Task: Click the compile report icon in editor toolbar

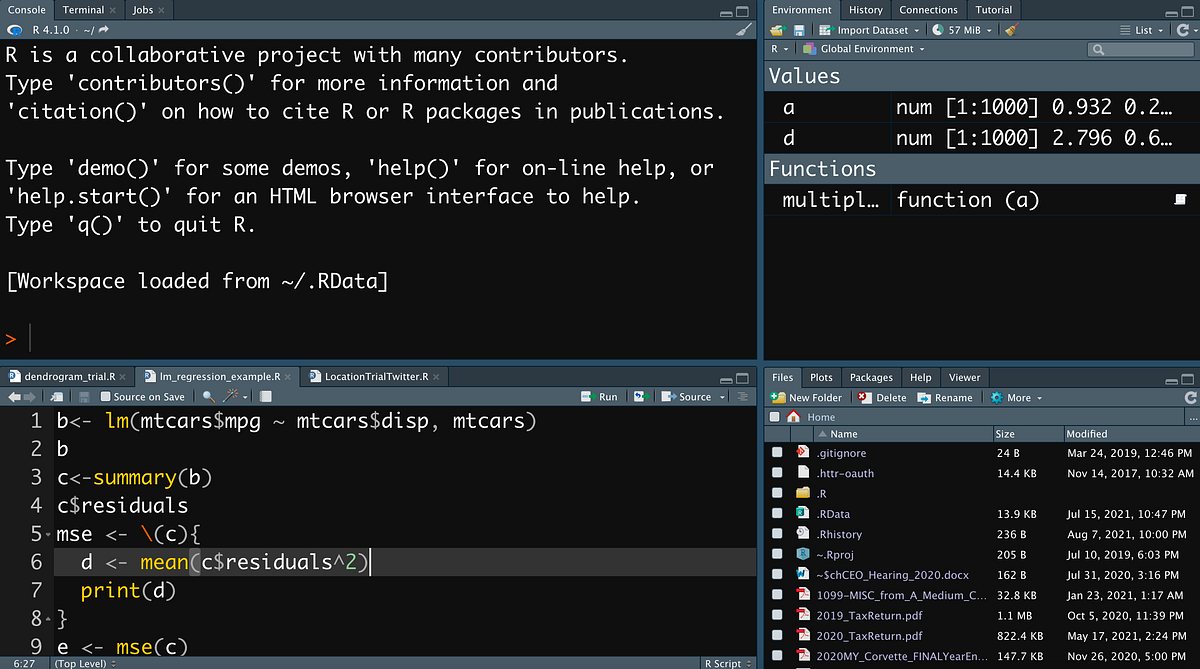Action: click(x=264, y=397)
